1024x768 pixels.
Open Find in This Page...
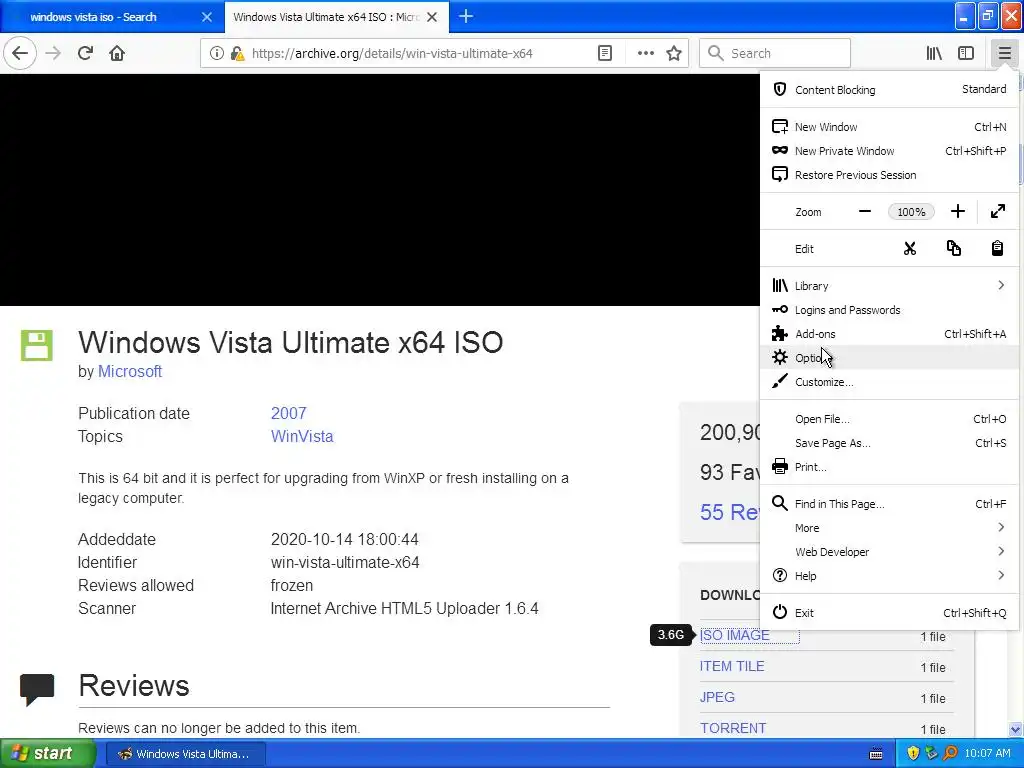[x=889, y=504]
